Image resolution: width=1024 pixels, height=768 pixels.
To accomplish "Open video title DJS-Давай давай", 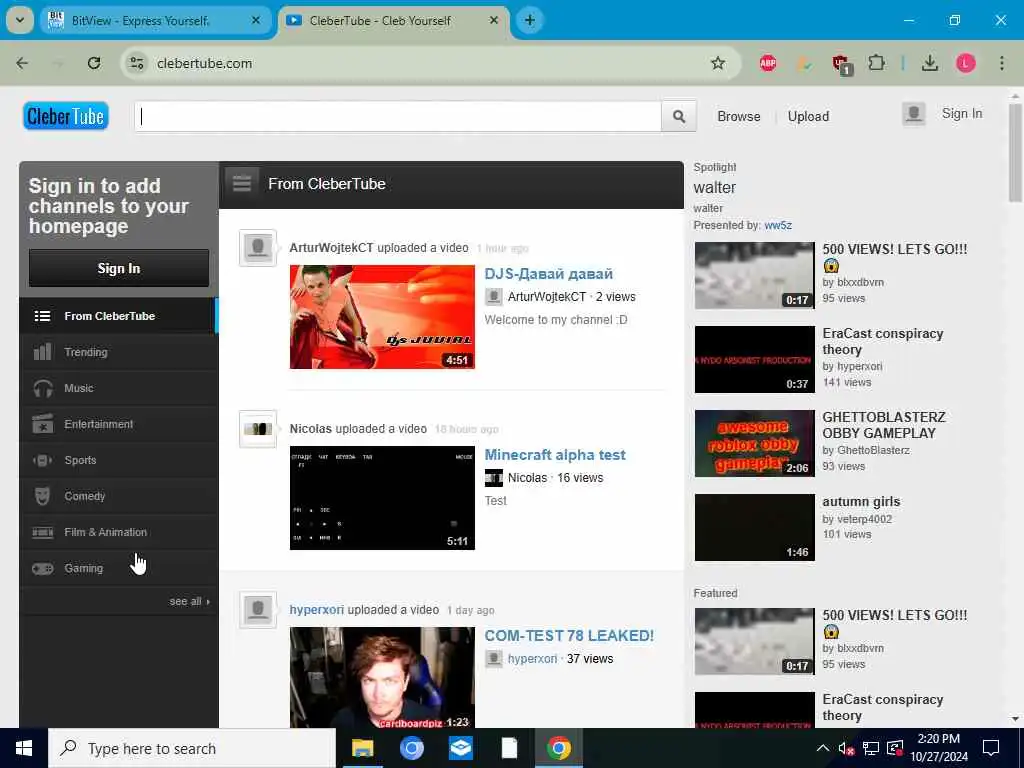I will (x=549, y=274).
